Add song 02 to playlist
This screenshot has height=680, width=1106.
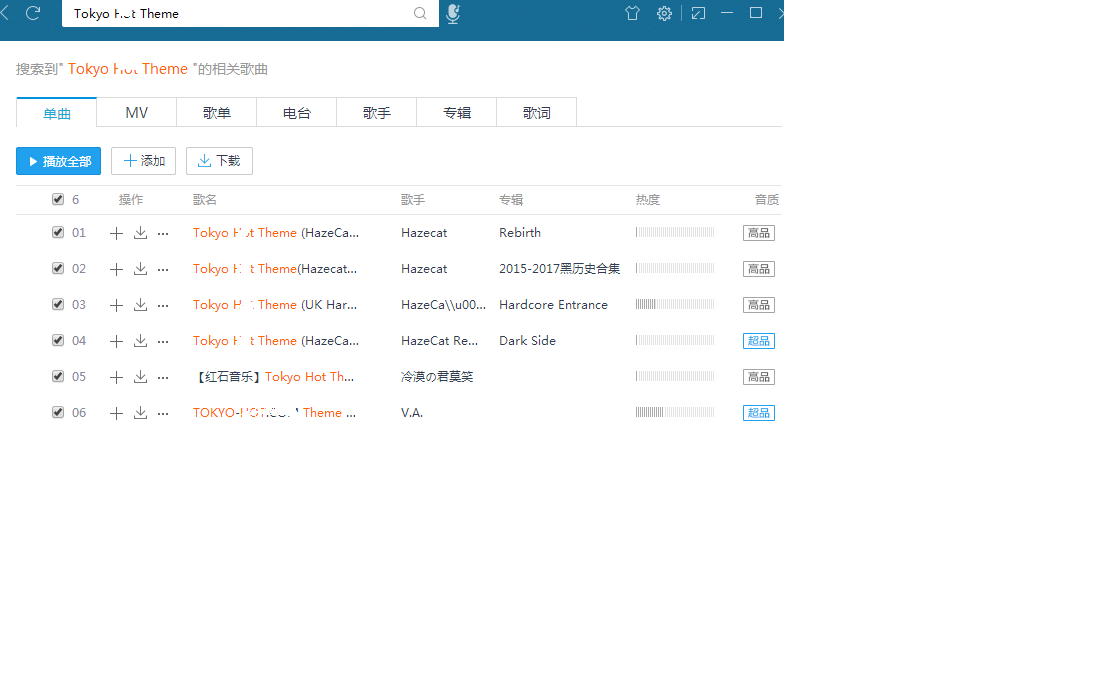tap(116, 269)
